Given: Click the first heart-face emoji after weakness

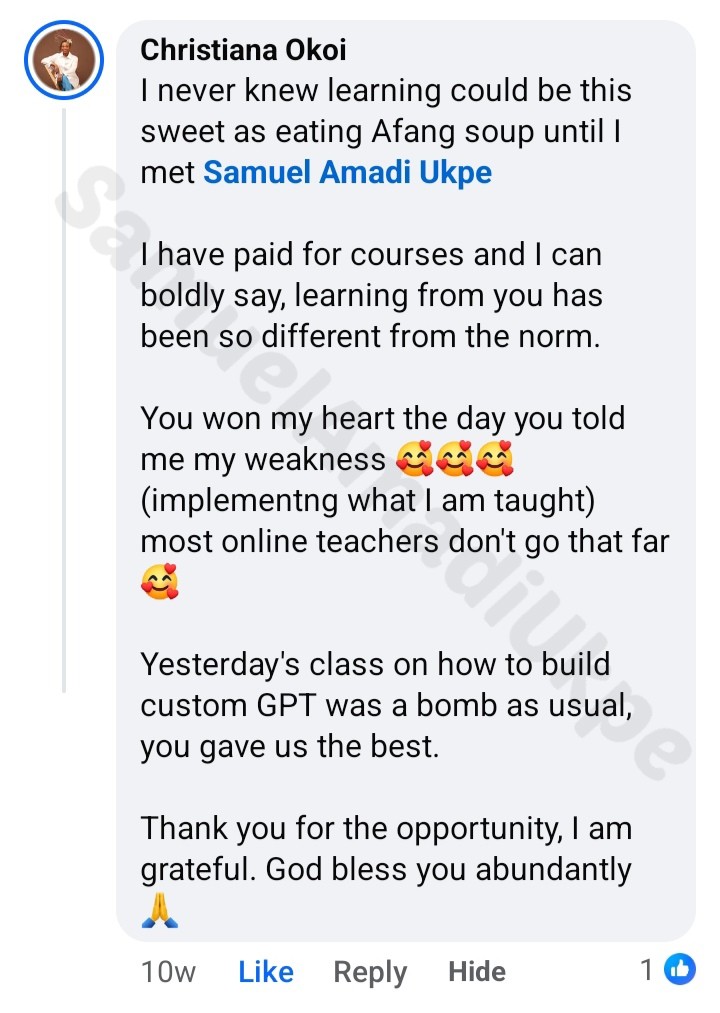Looking at the screenshot, I should pyautogui.click(x=414, y=459).
